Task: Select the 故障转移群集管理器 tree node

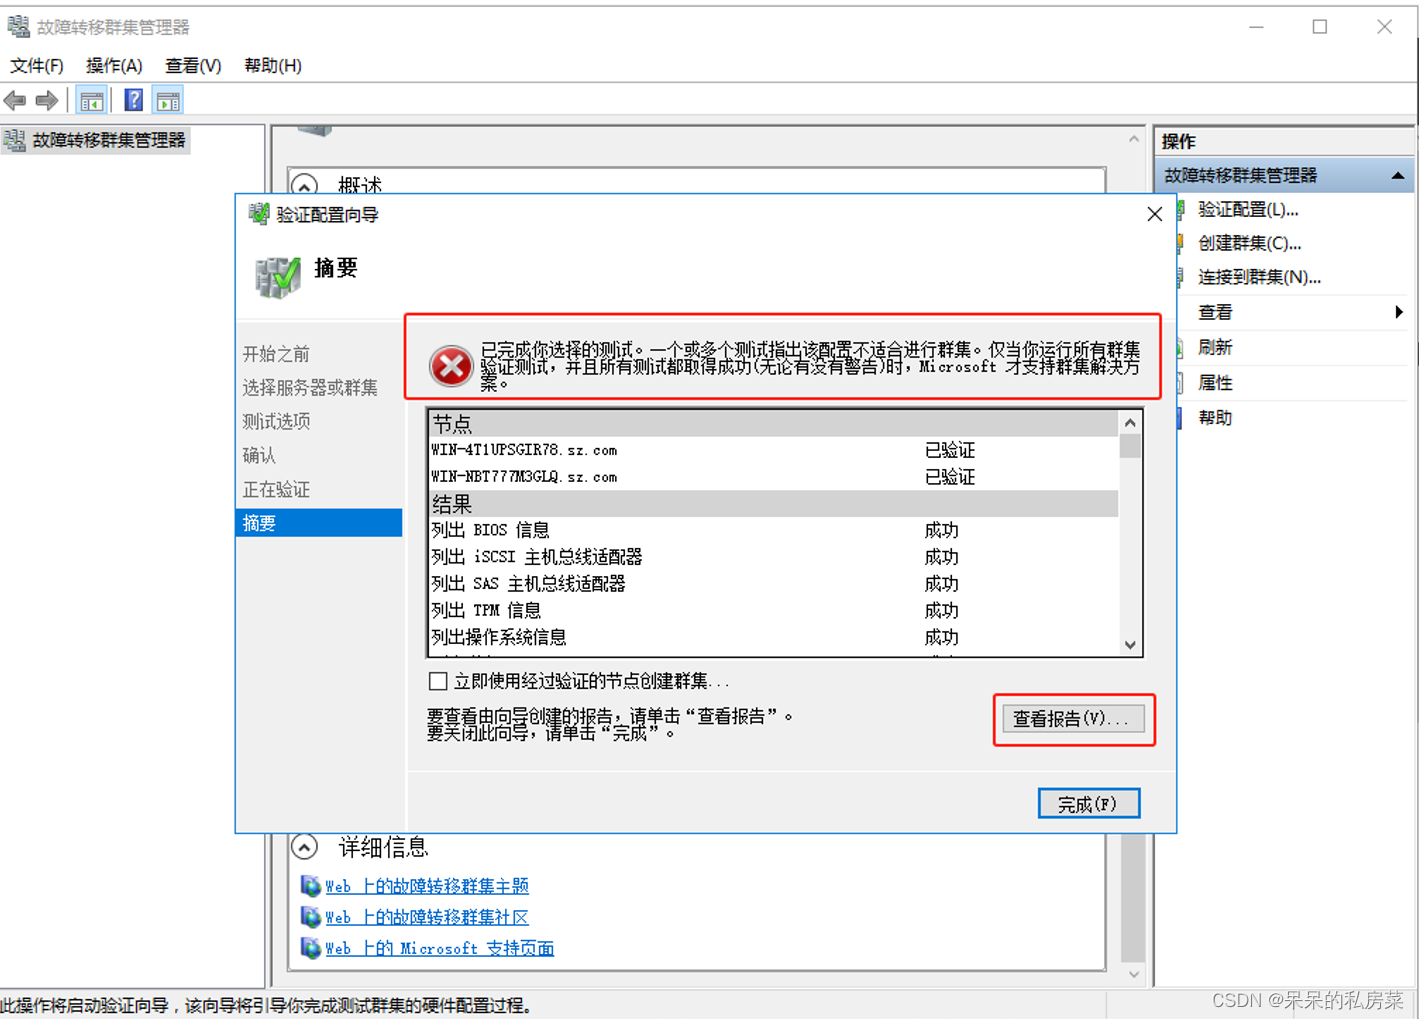Action: [109, 140]
